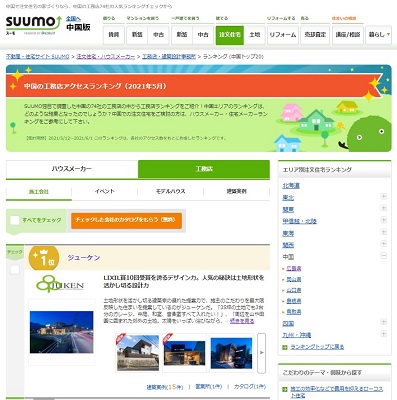Expand the 関東 area list
The image size is (397, 400).
click(384, 208)
